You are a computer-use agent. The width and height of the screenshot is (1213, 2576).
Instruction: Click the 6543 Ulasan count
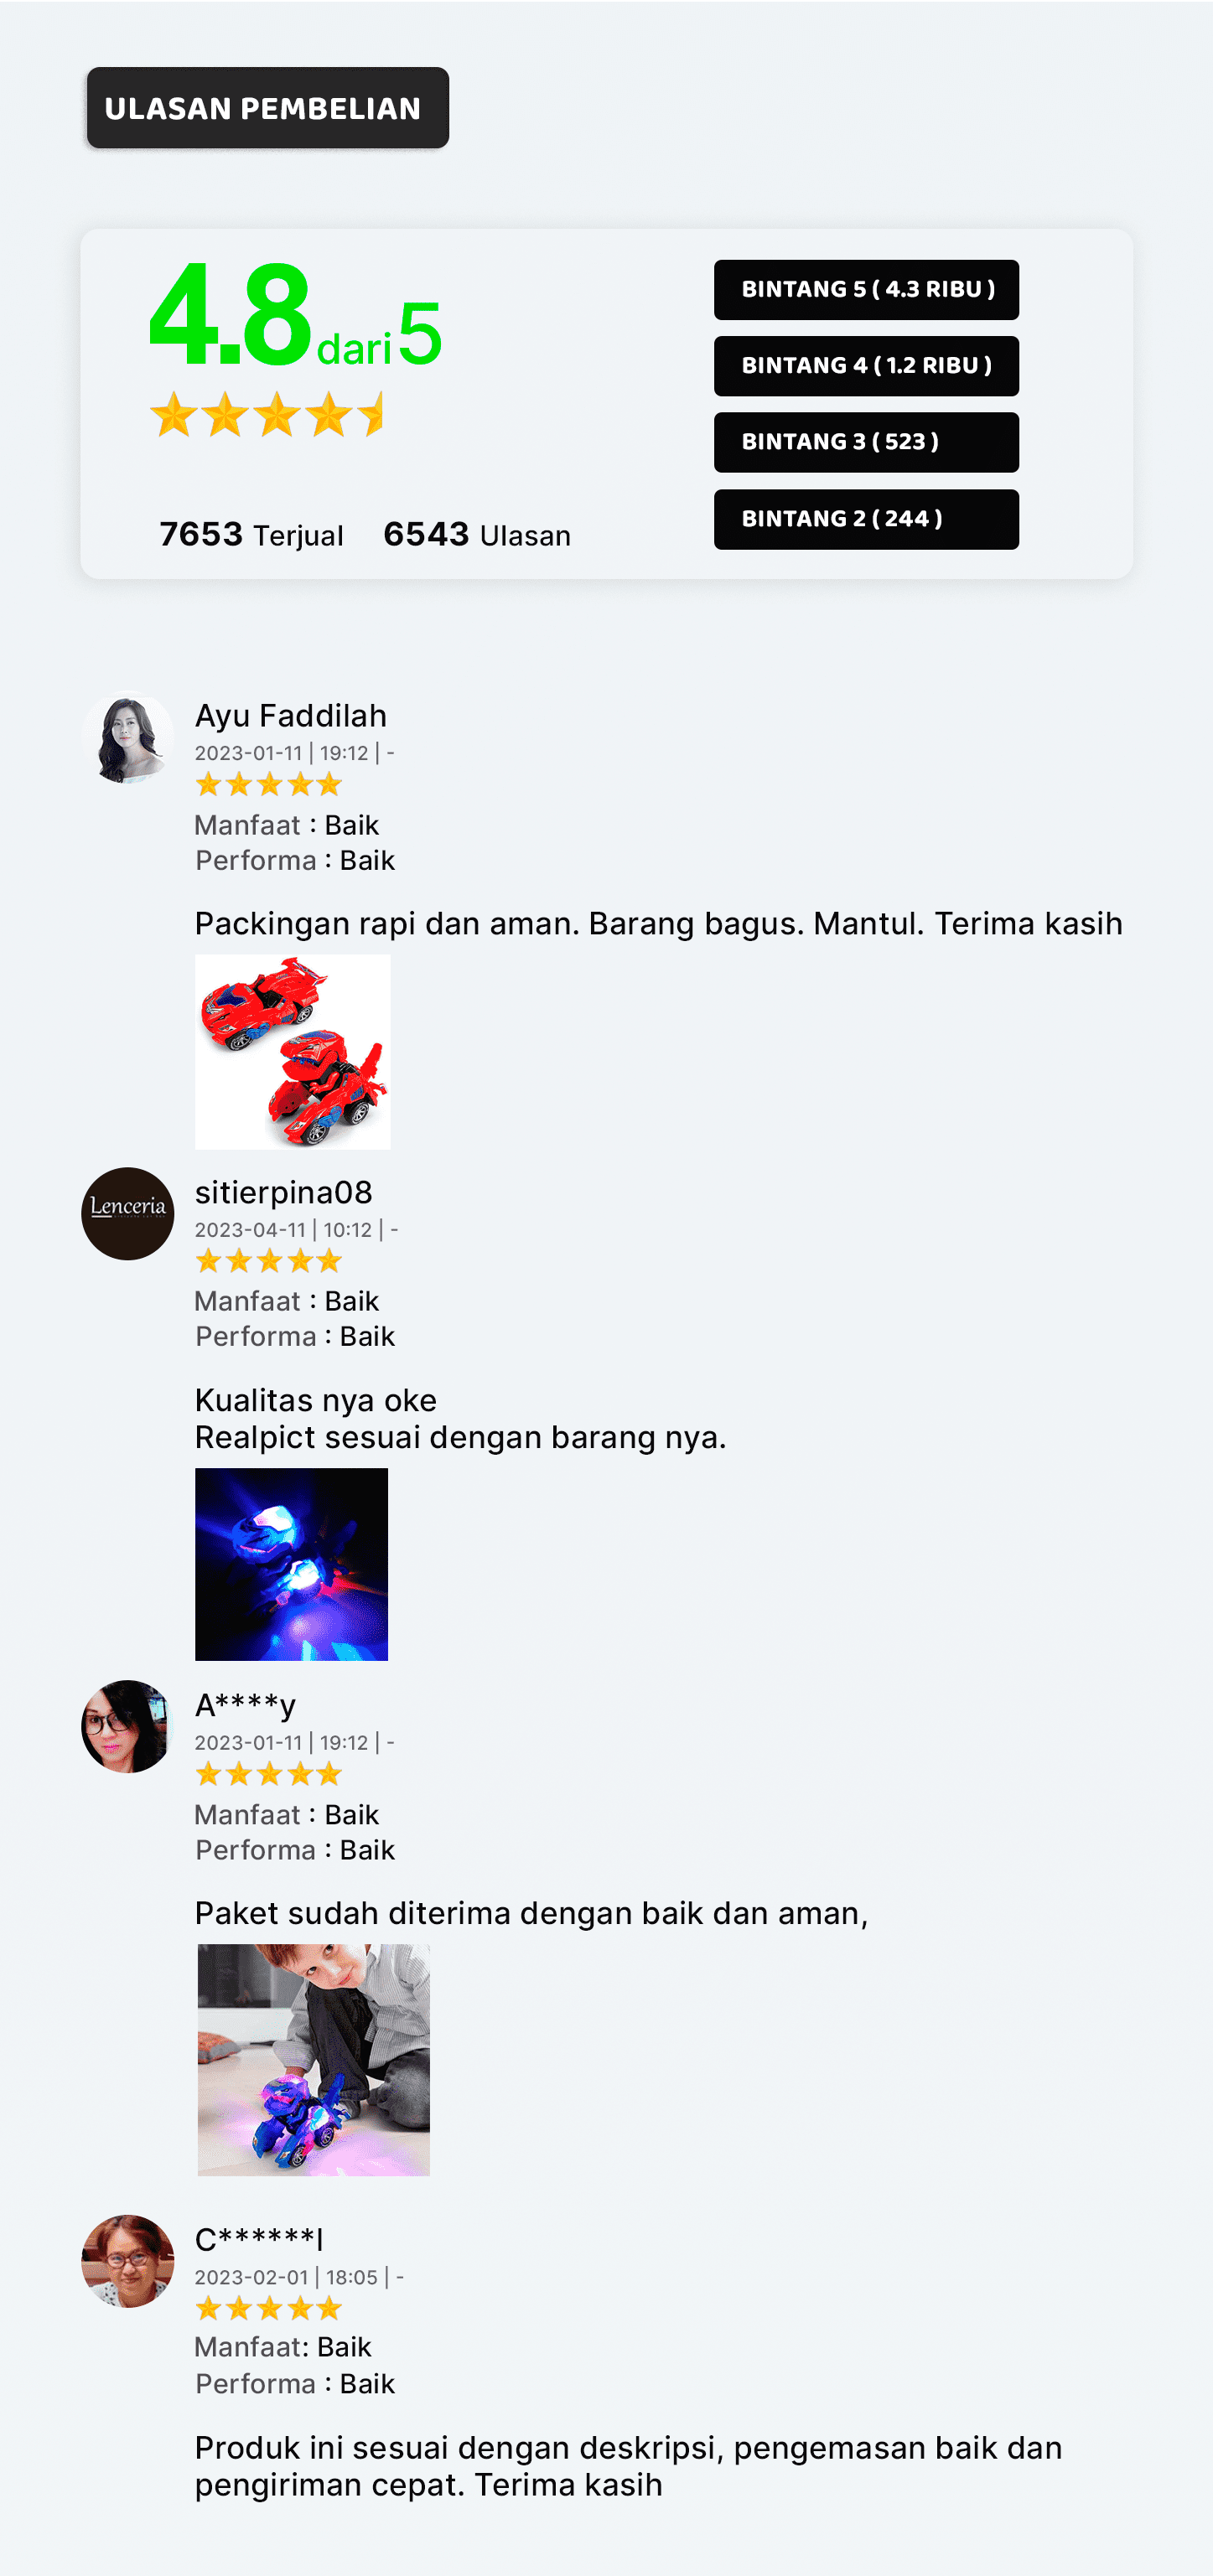[477, 534]
